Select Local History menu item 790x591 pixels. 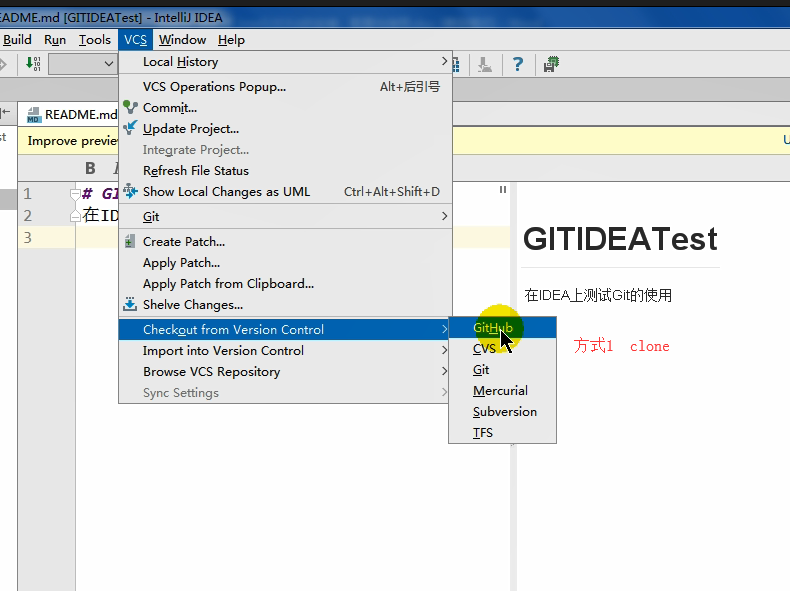tap(285, 61)
